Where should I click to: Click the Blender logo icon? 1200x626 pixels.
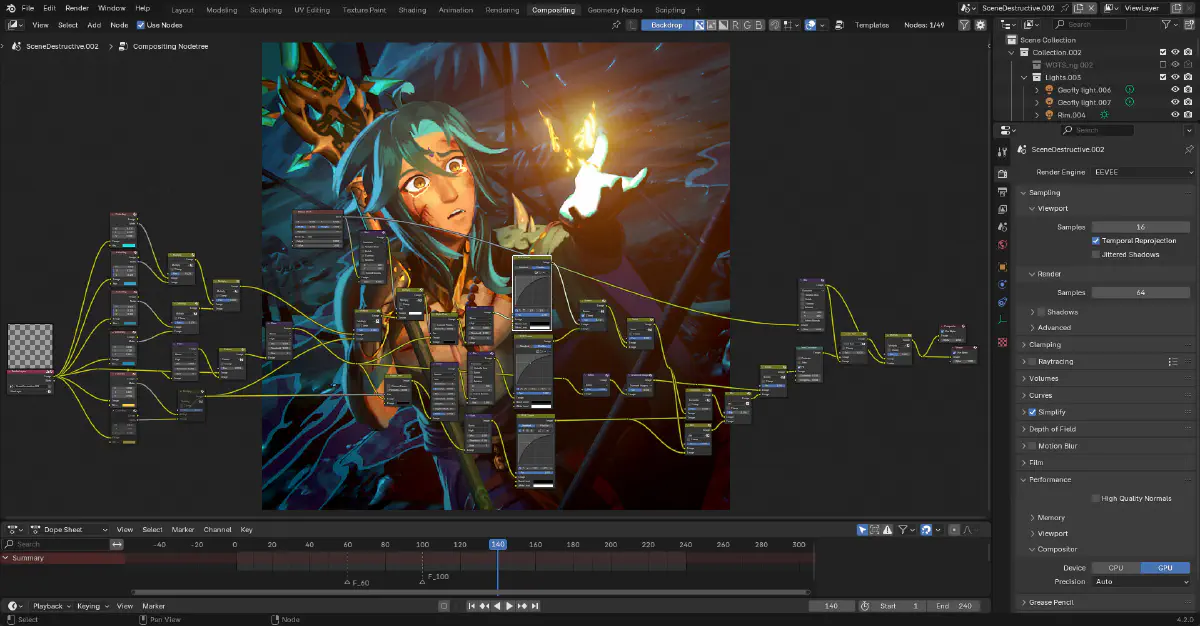[x=10, y=8]
